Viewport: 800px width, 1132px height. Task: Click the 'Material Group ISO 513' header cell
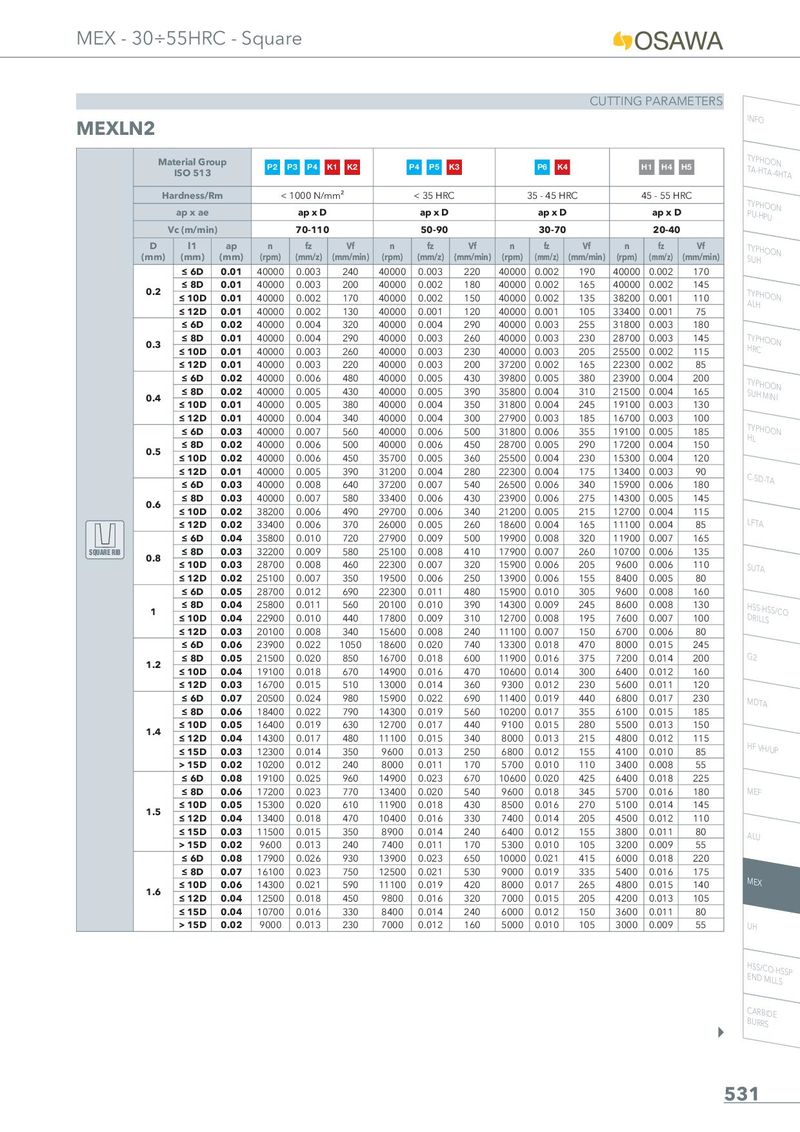(x=192, y=167)
